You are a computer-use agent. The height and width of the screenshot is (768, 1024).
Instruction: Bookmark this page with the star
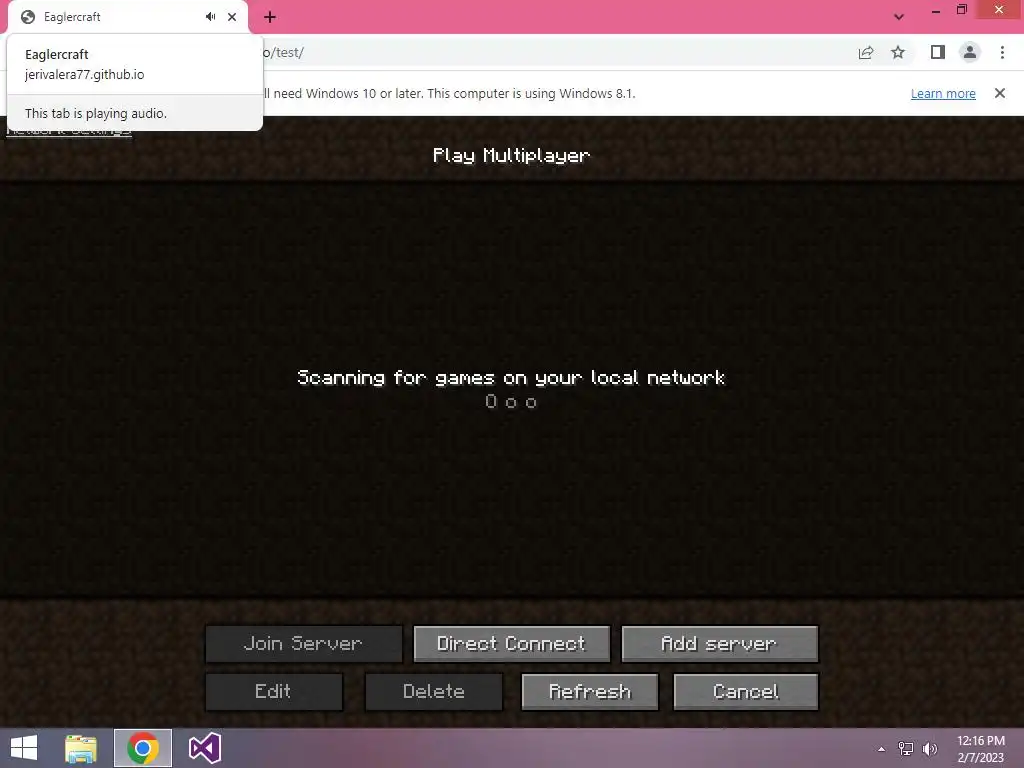pos(898,52)
